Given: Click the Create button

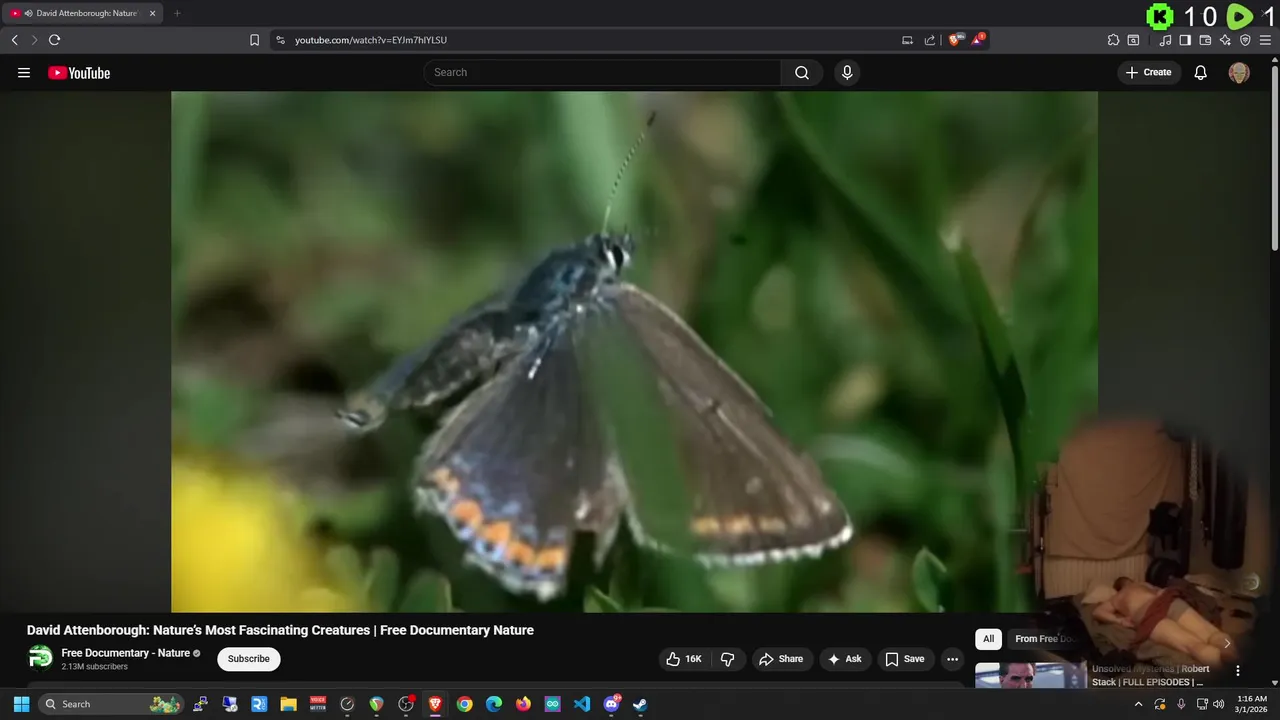Looking at the screenshot, I should coord(1148,72).
